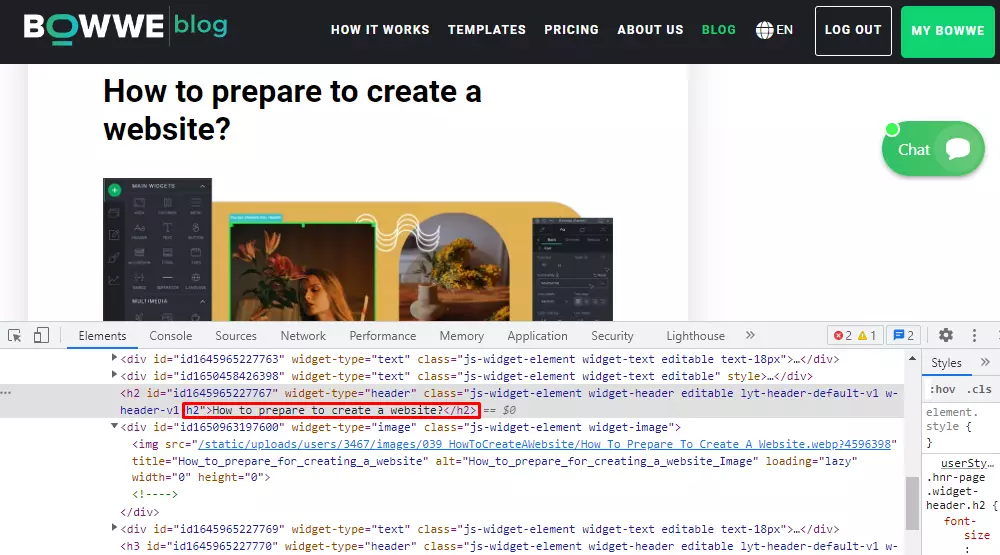Expand div id1645965227769 node

coord(114,528)
